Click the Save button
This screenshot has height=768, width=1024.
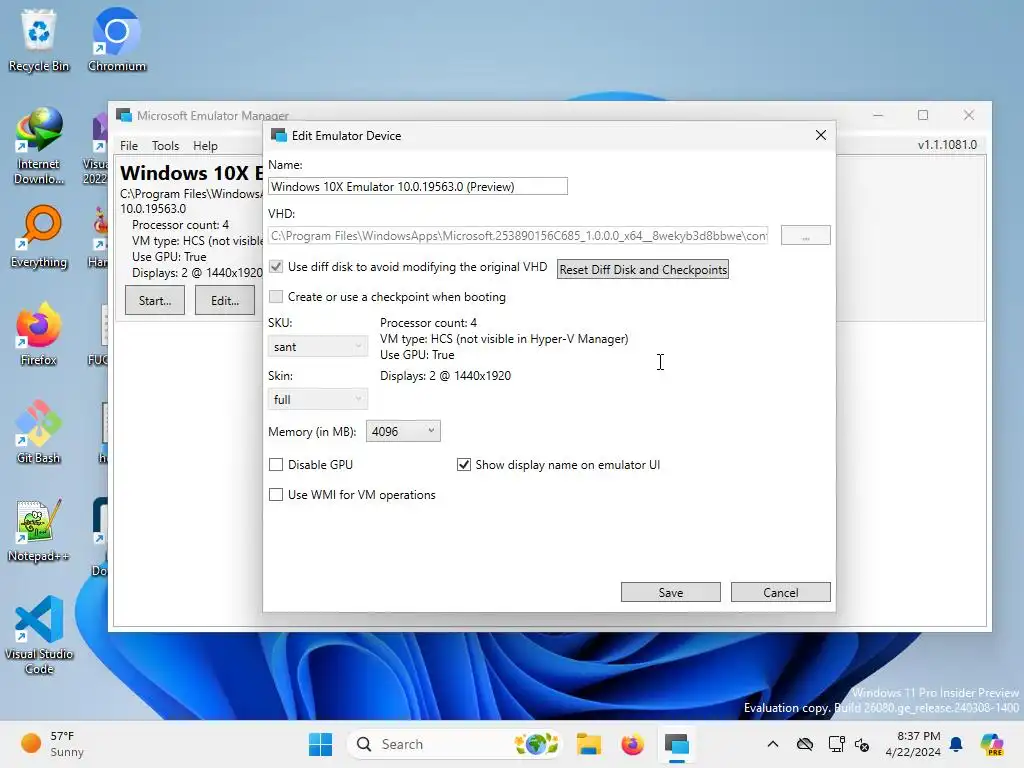tap(671, 592)
